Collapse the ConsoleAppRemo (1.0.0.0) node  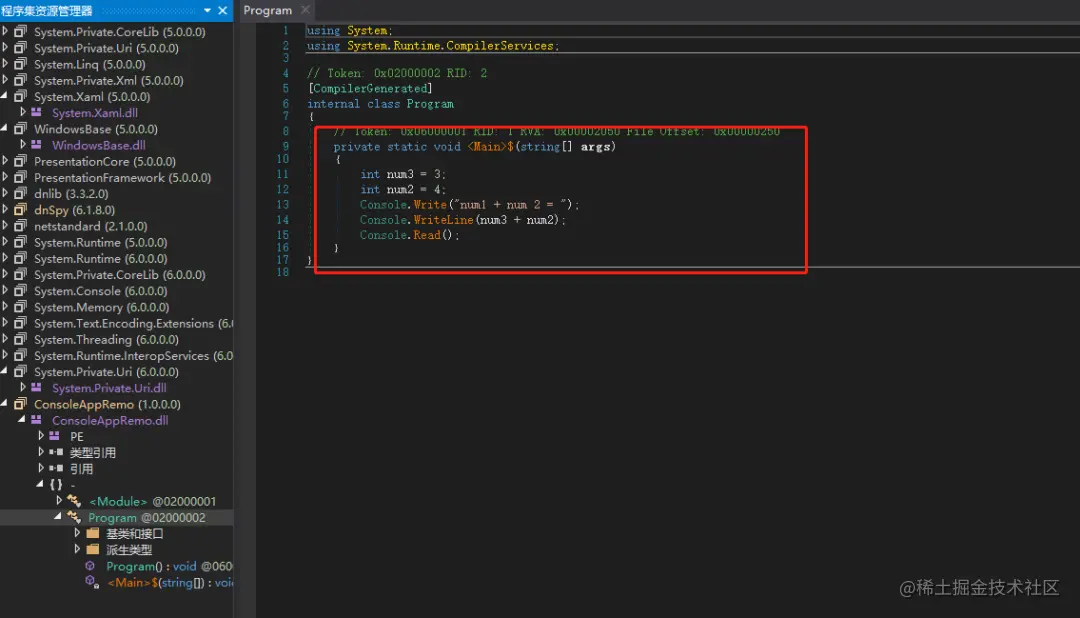[x=5, y=404]
